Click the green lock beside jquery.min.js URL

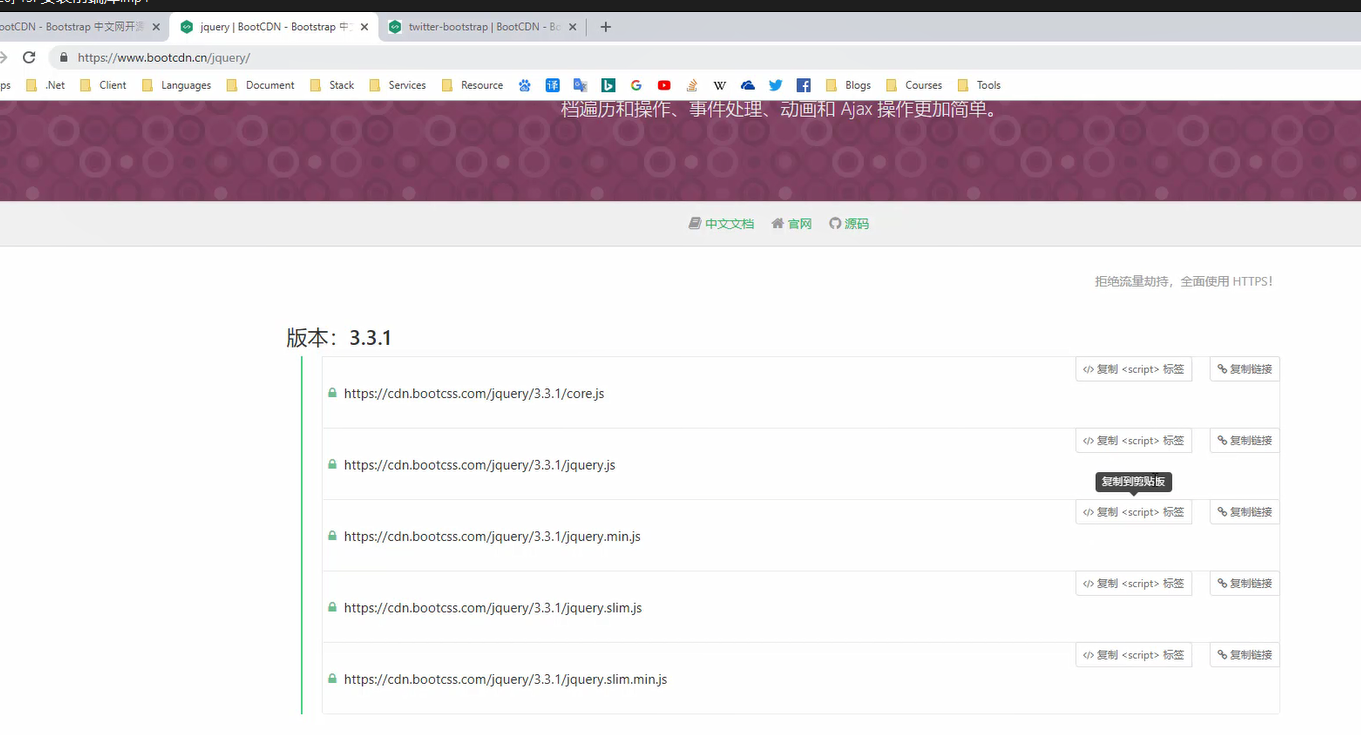(x=332, y=536)
